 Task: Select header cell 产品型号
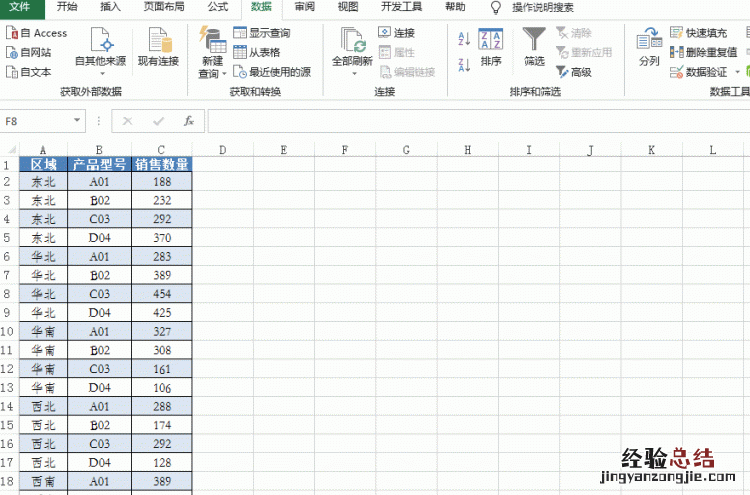click(x=99, y=165)
